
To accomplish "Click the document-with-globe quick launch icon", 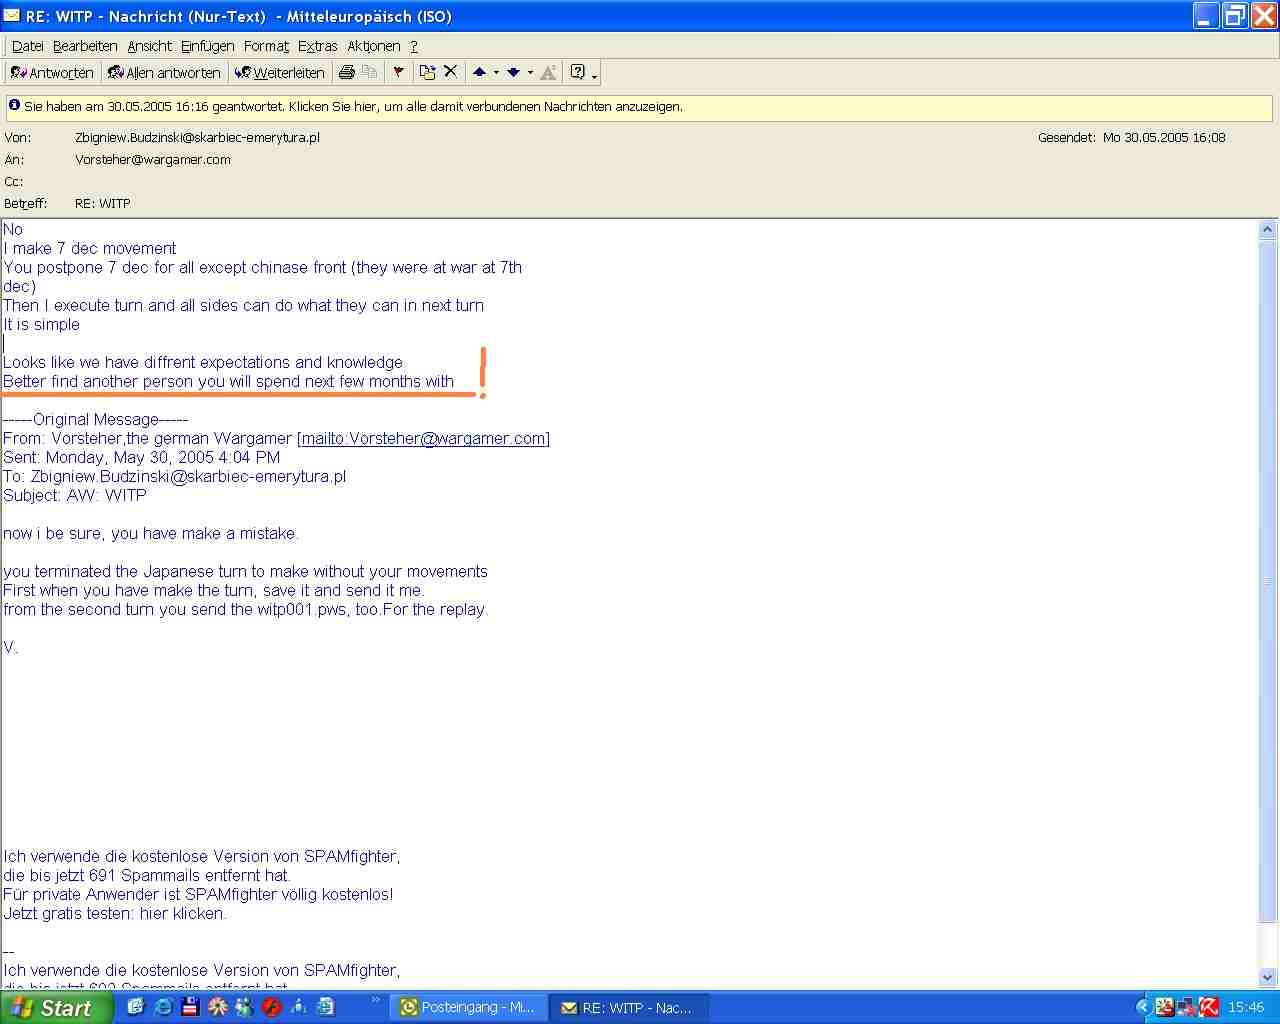I will point(325,1007).
